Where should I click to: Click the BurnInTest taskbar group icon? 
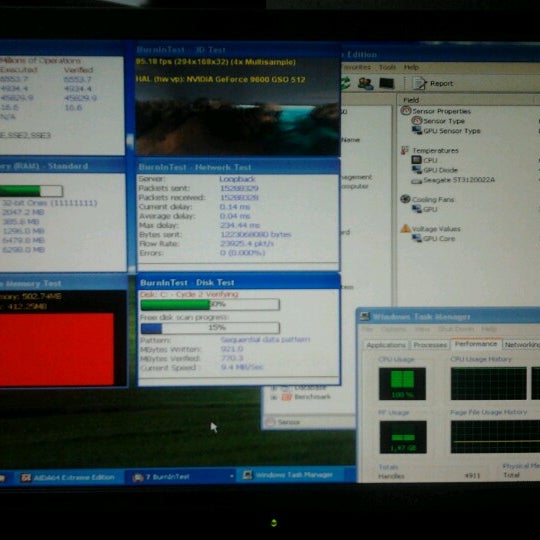[138, 477]
